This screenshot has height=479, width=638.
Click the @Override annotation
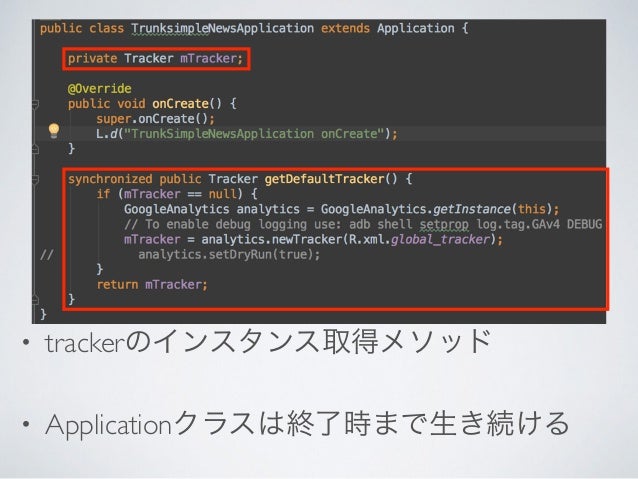click(x=100, y=89)
